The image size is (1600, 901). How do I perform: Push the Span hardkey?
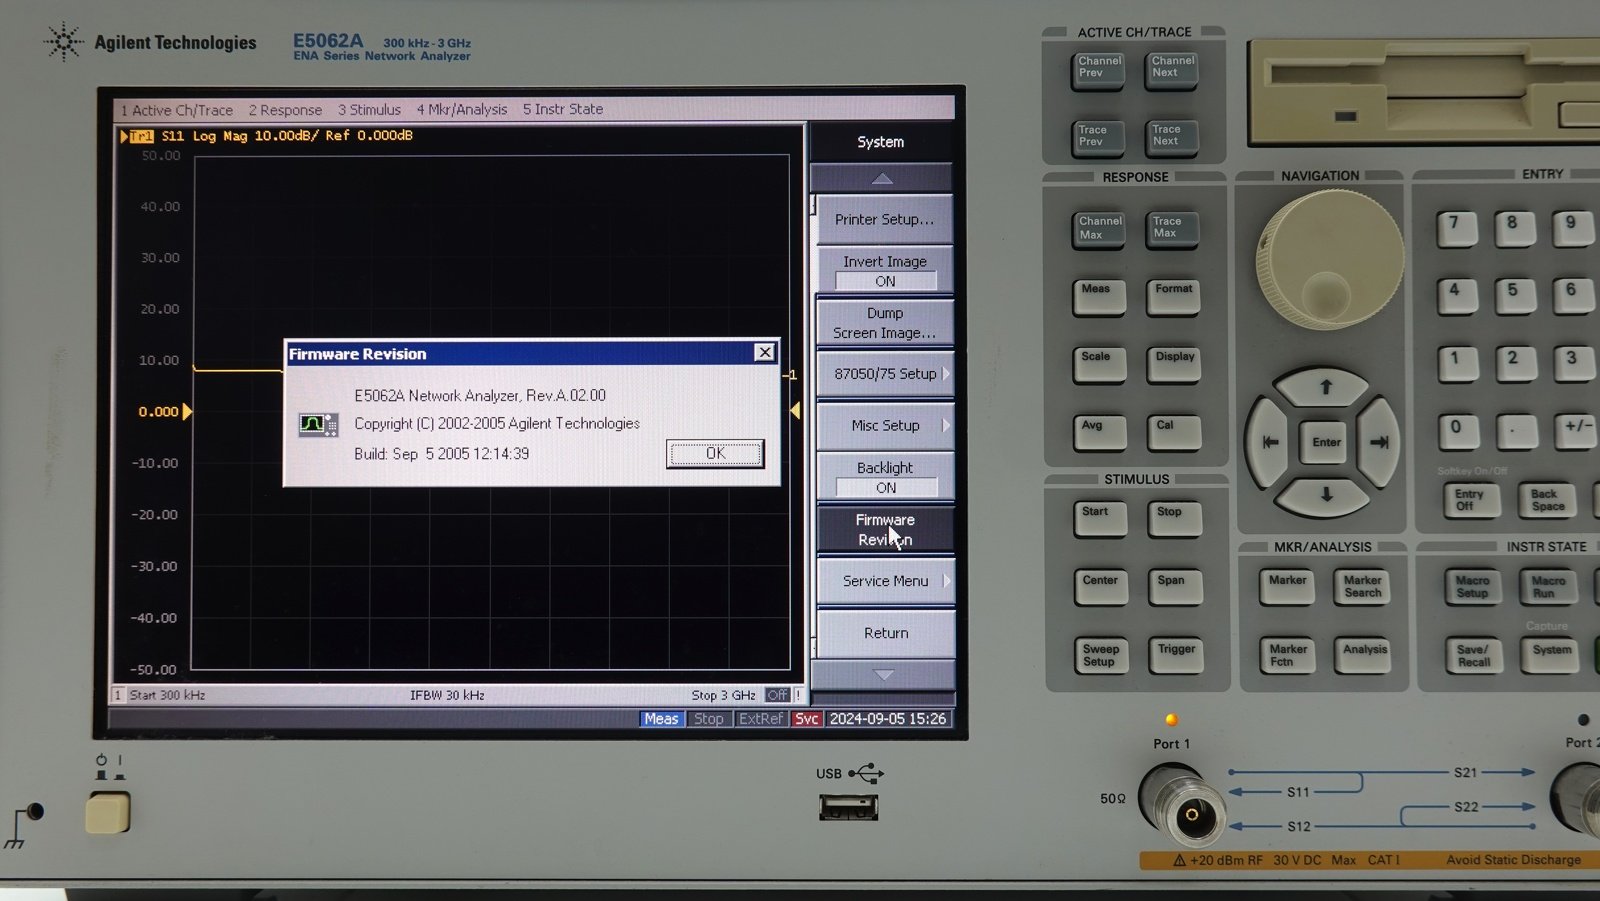point(1176,588)
